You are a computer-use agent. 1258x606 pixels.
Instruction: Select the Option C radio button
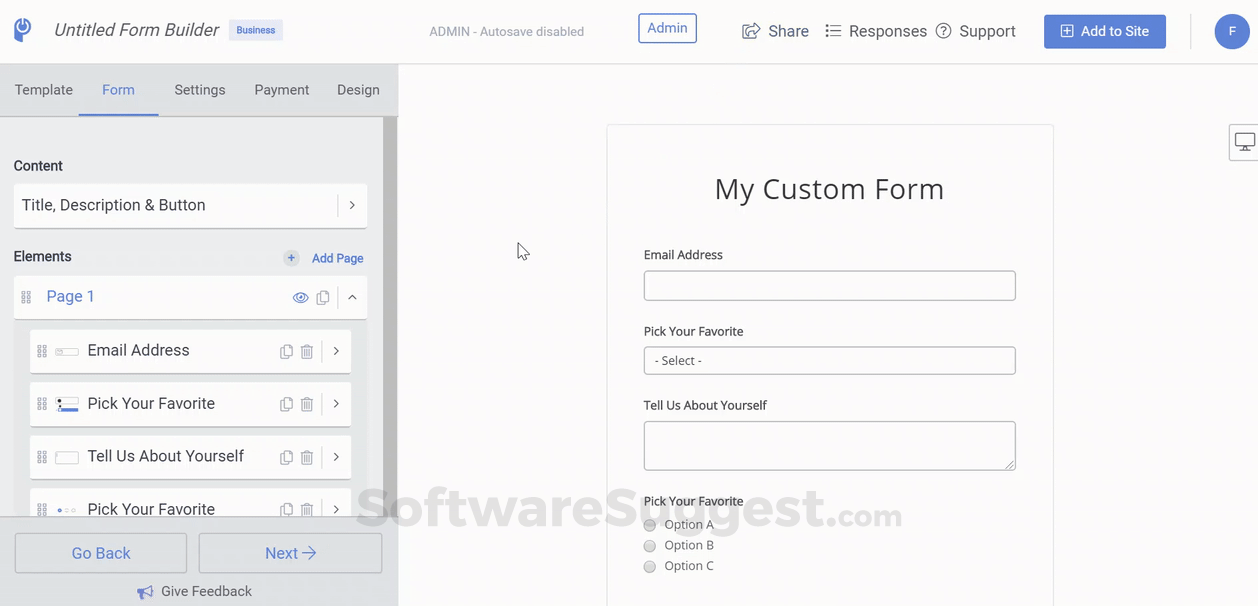(x=651, y=566)
